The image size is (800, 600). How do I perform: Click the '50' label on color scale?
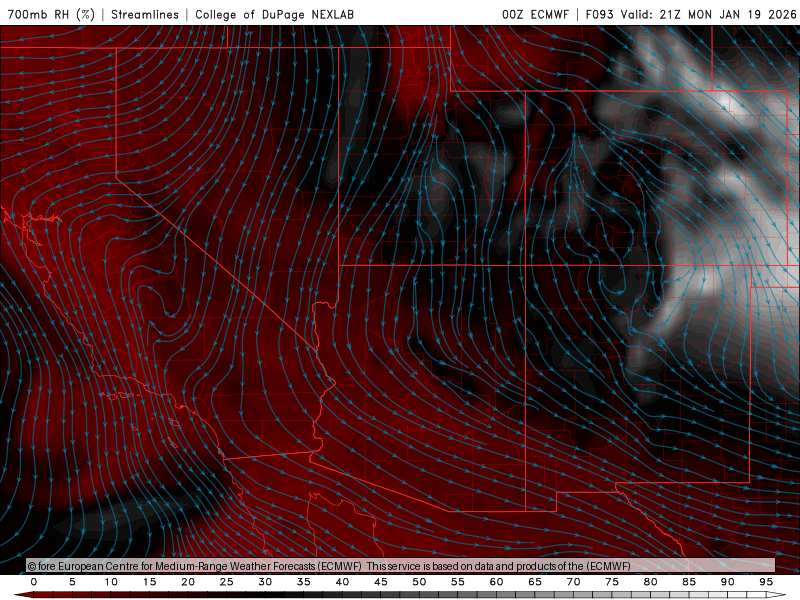419,582
